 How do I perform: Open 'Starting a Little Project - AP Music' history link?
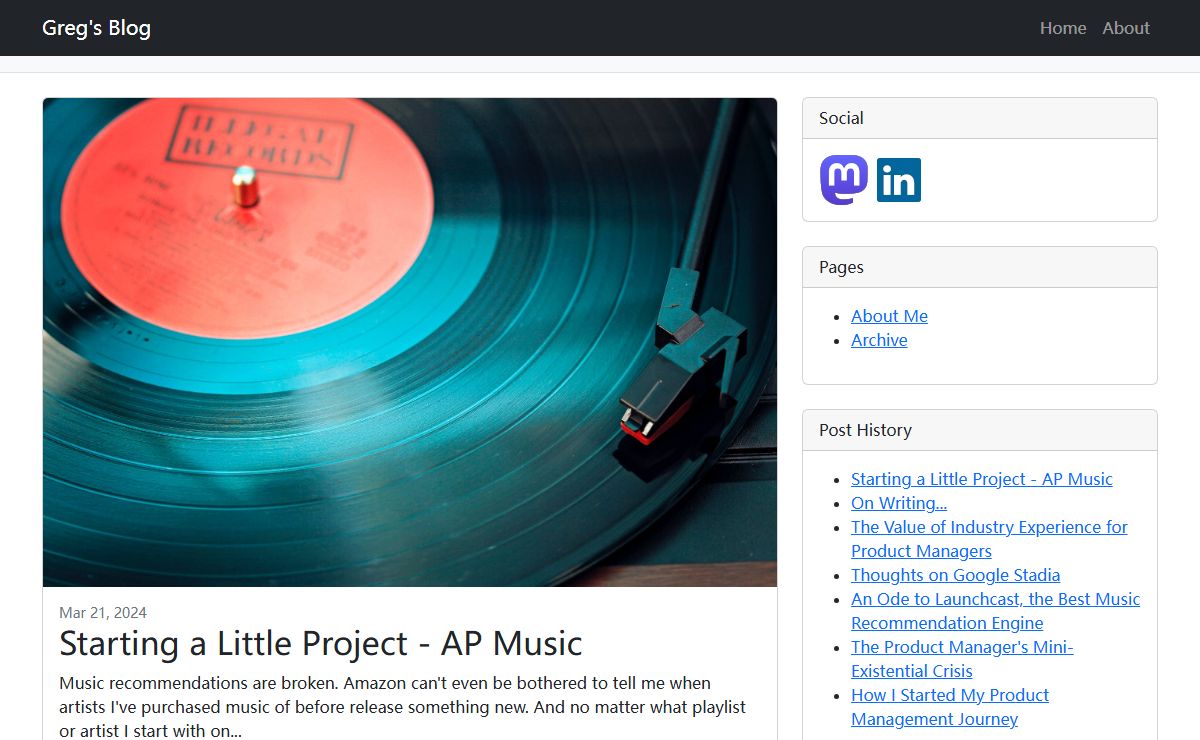981,479
